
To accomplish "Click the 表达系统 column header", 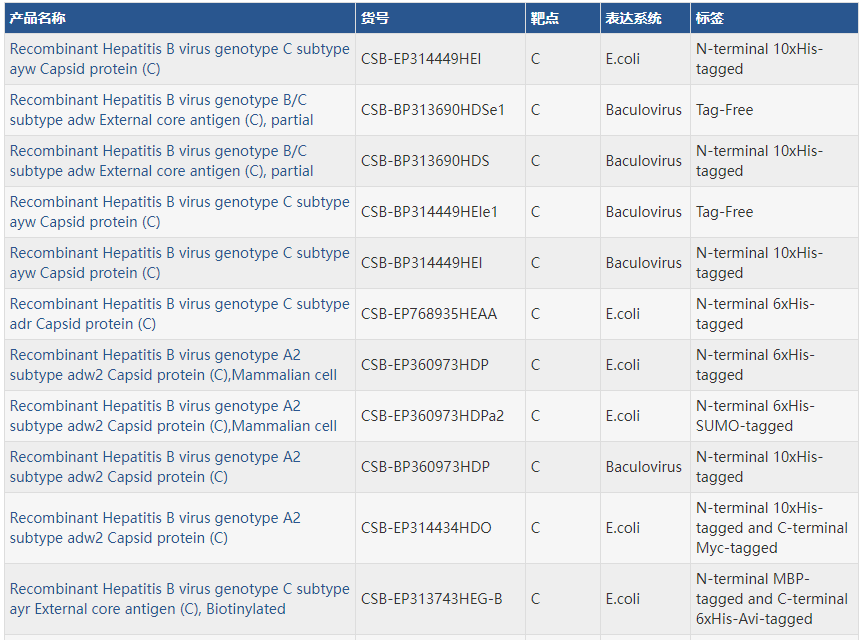I will pos(633,18).
